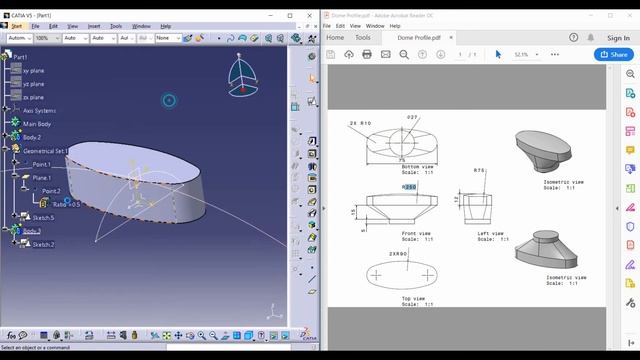Collapse Acrobat right tools pane arrow
Viewport: 640px width, 360px height.
pyautogui.click(x=618, y=208)
